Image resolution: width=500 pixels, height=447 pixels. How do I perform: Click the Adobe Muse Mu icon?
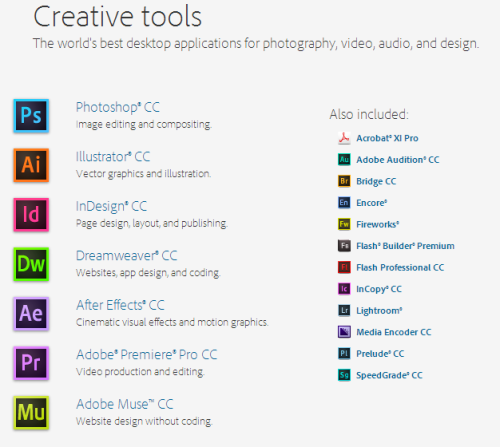[x=31, y=412]
